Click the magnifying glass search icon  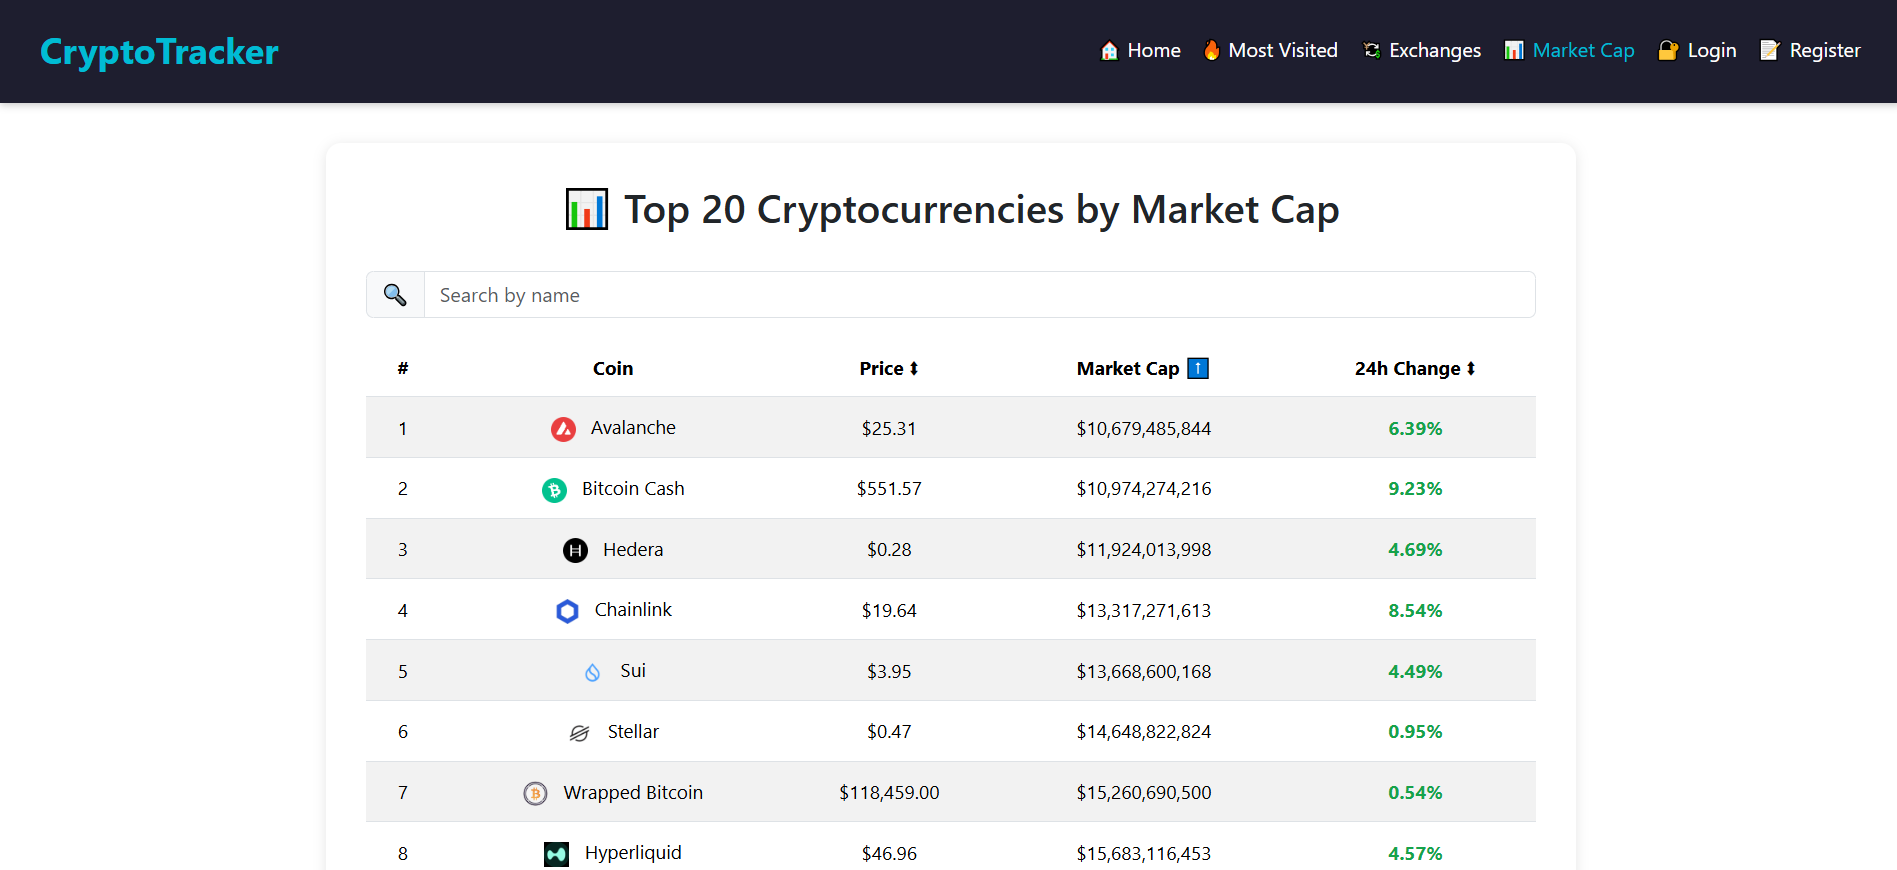(x=394, y=294)
